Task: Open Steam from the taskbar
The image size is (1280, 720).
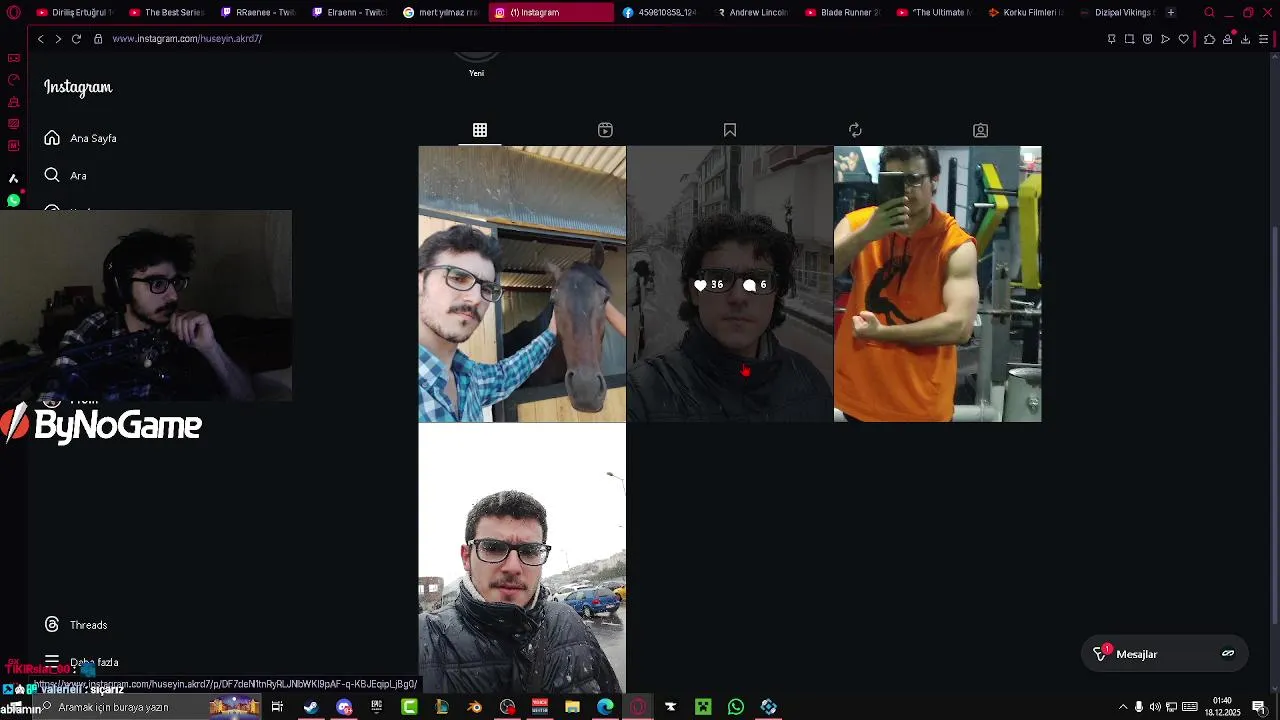Action: 311,707
